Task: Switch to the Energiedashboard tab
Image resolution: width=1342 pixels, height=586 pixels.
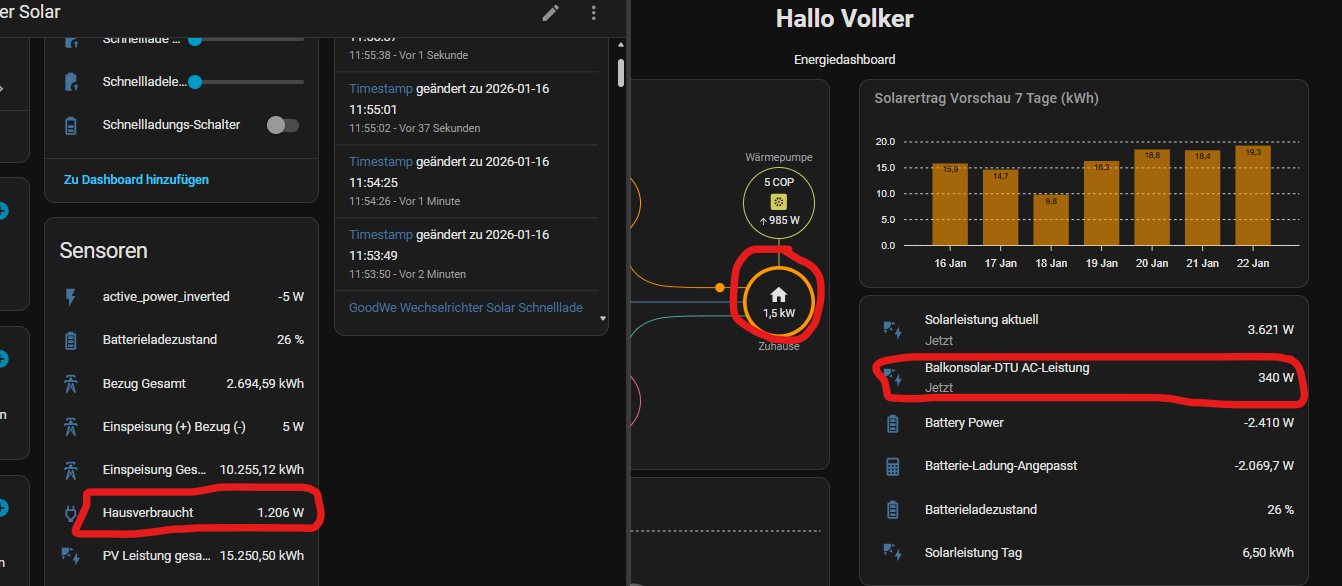Action: 844,60
